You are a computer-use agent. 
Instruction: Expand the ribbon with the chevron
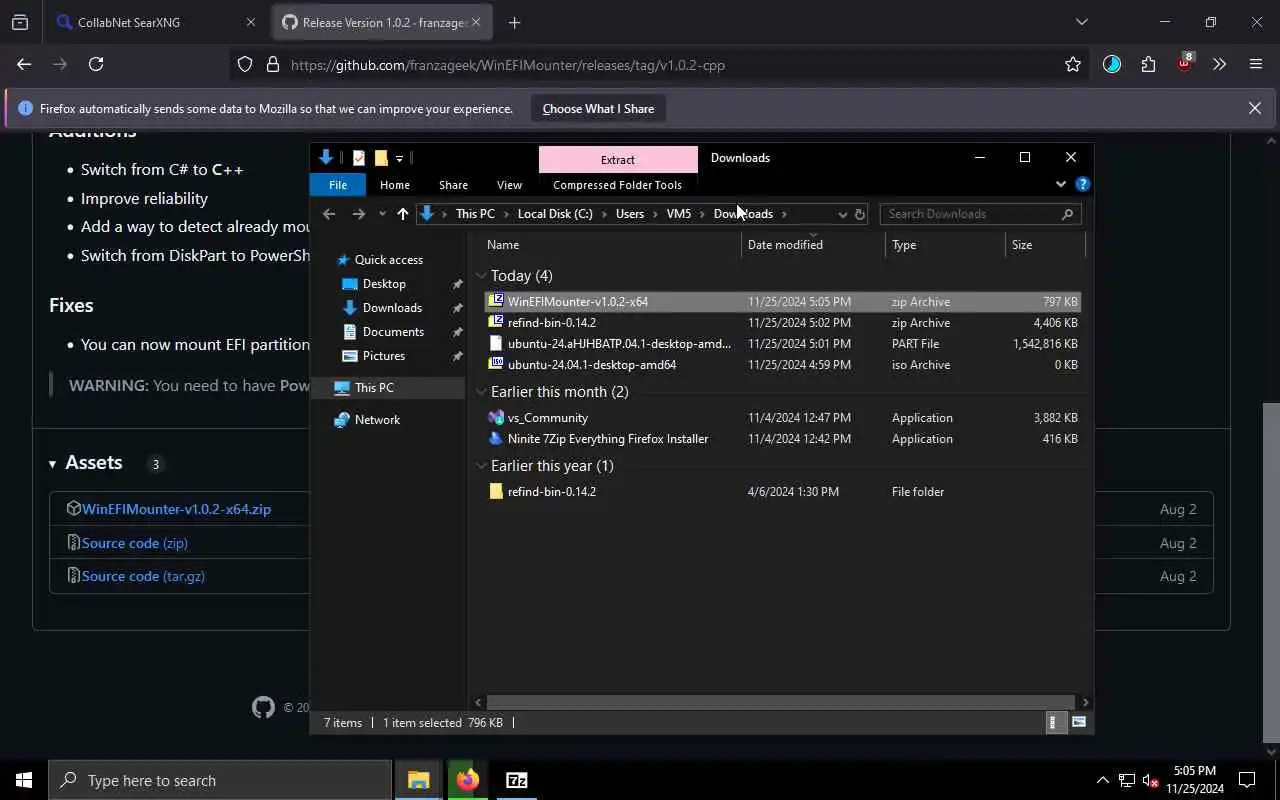(x=1061, y=184)
